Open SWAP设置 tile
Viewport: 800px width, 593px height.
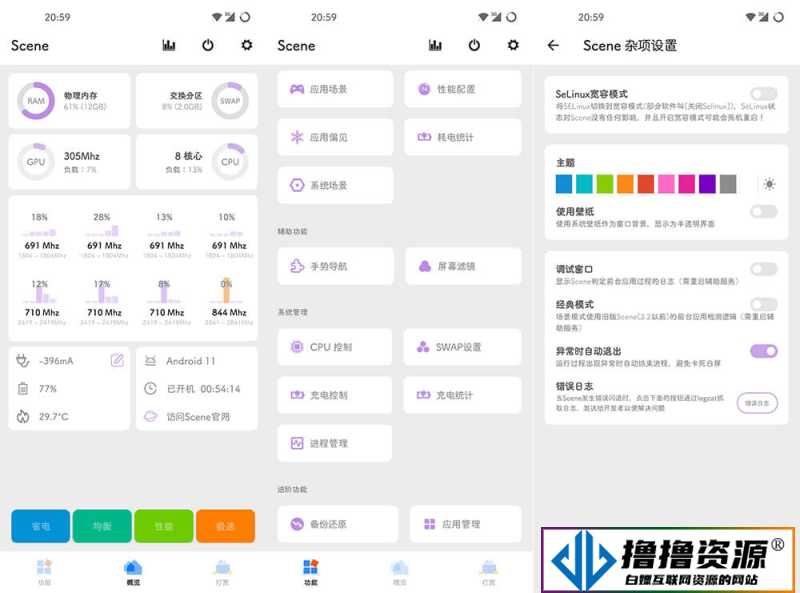click(x=462, y=347)
